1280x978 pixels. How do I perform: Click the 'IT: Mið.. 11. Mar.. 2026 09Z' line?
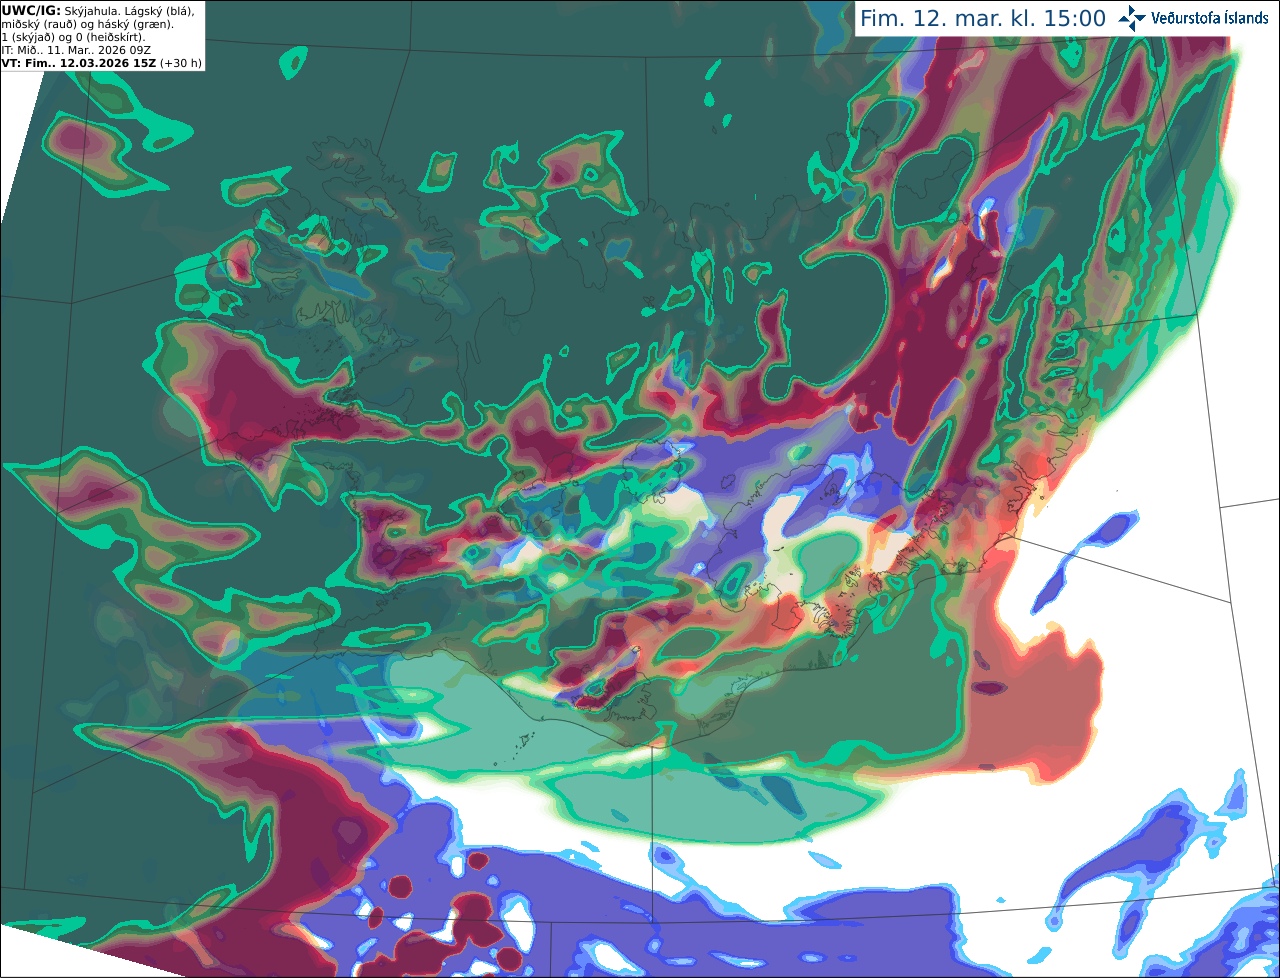coord(76,49)
